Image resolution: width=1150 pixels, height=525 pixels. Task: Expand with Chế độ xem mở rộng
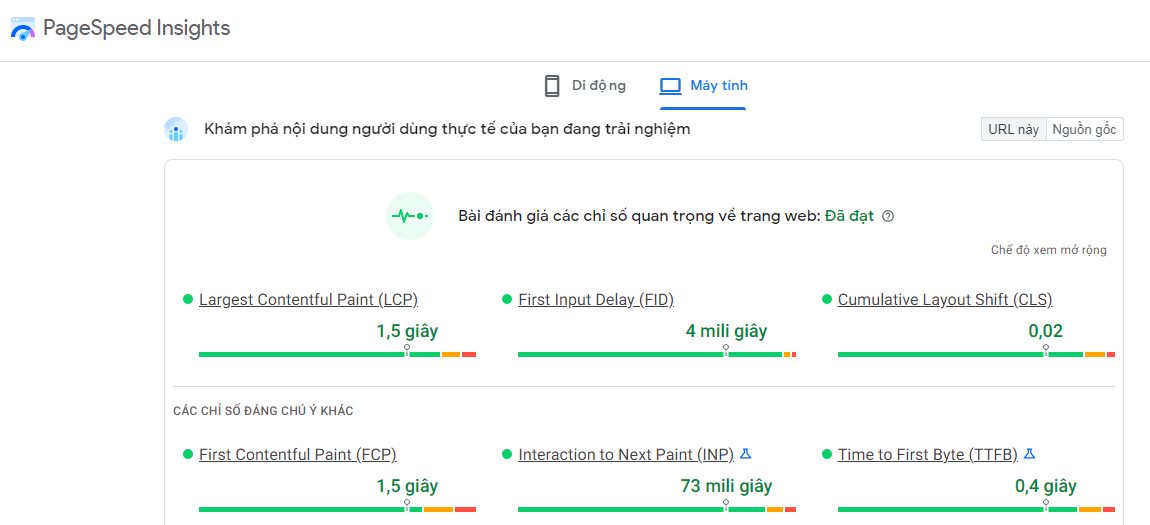click(1049, 250)
